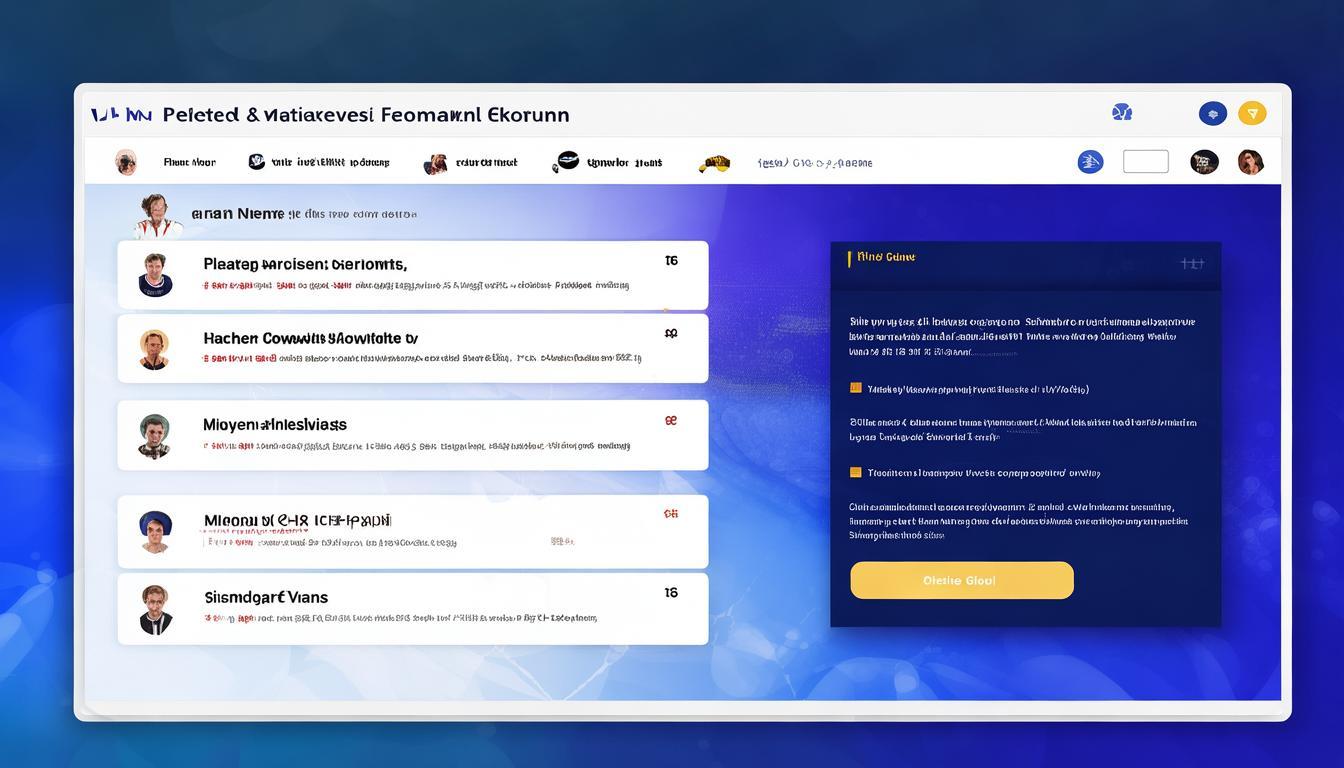The image size is (1344, 768).
Task: Click the logo at top-left of header
Action: click(120, 115)
